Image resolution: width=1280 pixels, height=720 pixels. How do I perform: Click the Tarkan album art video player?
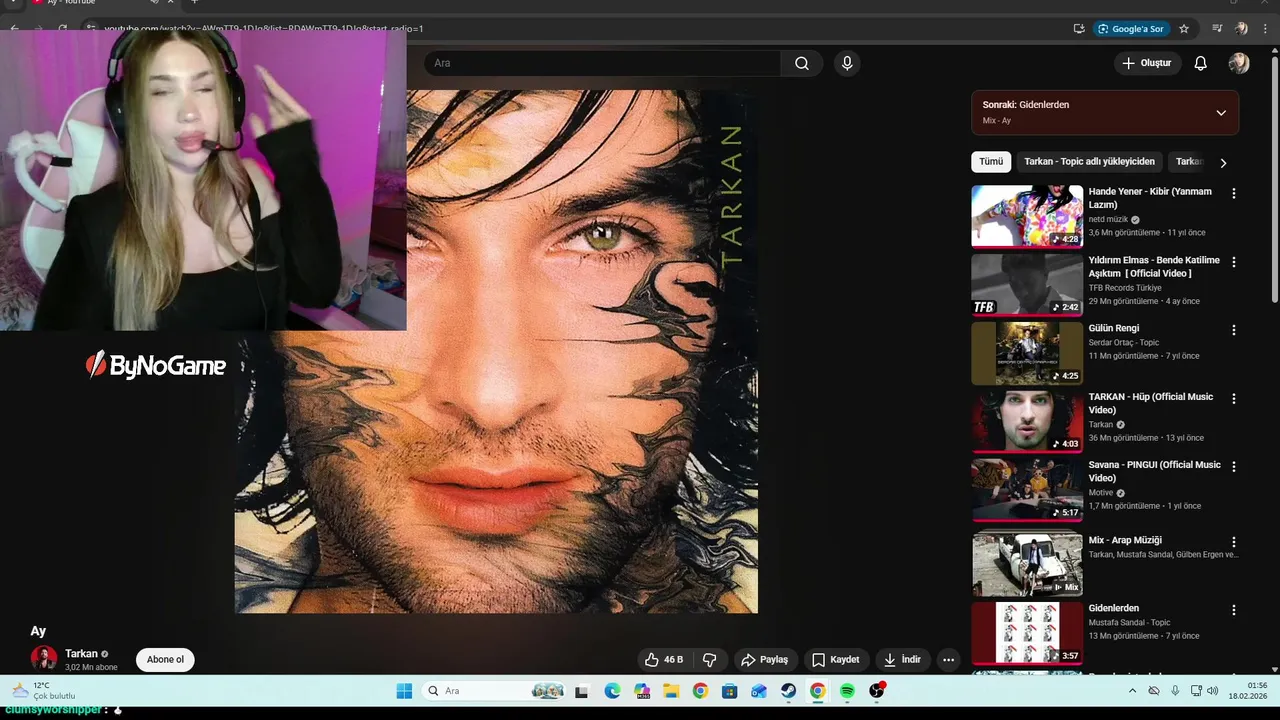(496, 351)
